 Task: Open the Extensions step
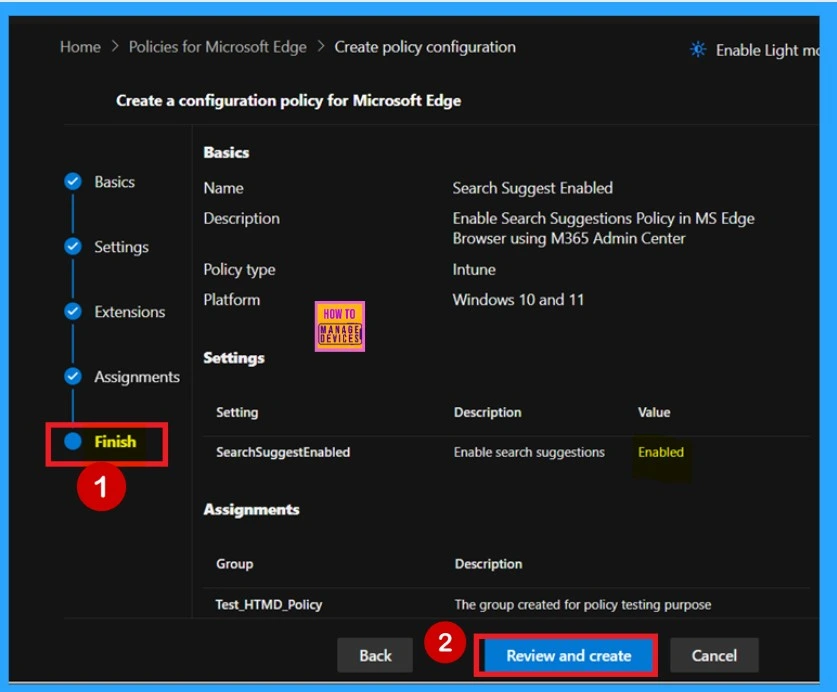tap(130, 312)
